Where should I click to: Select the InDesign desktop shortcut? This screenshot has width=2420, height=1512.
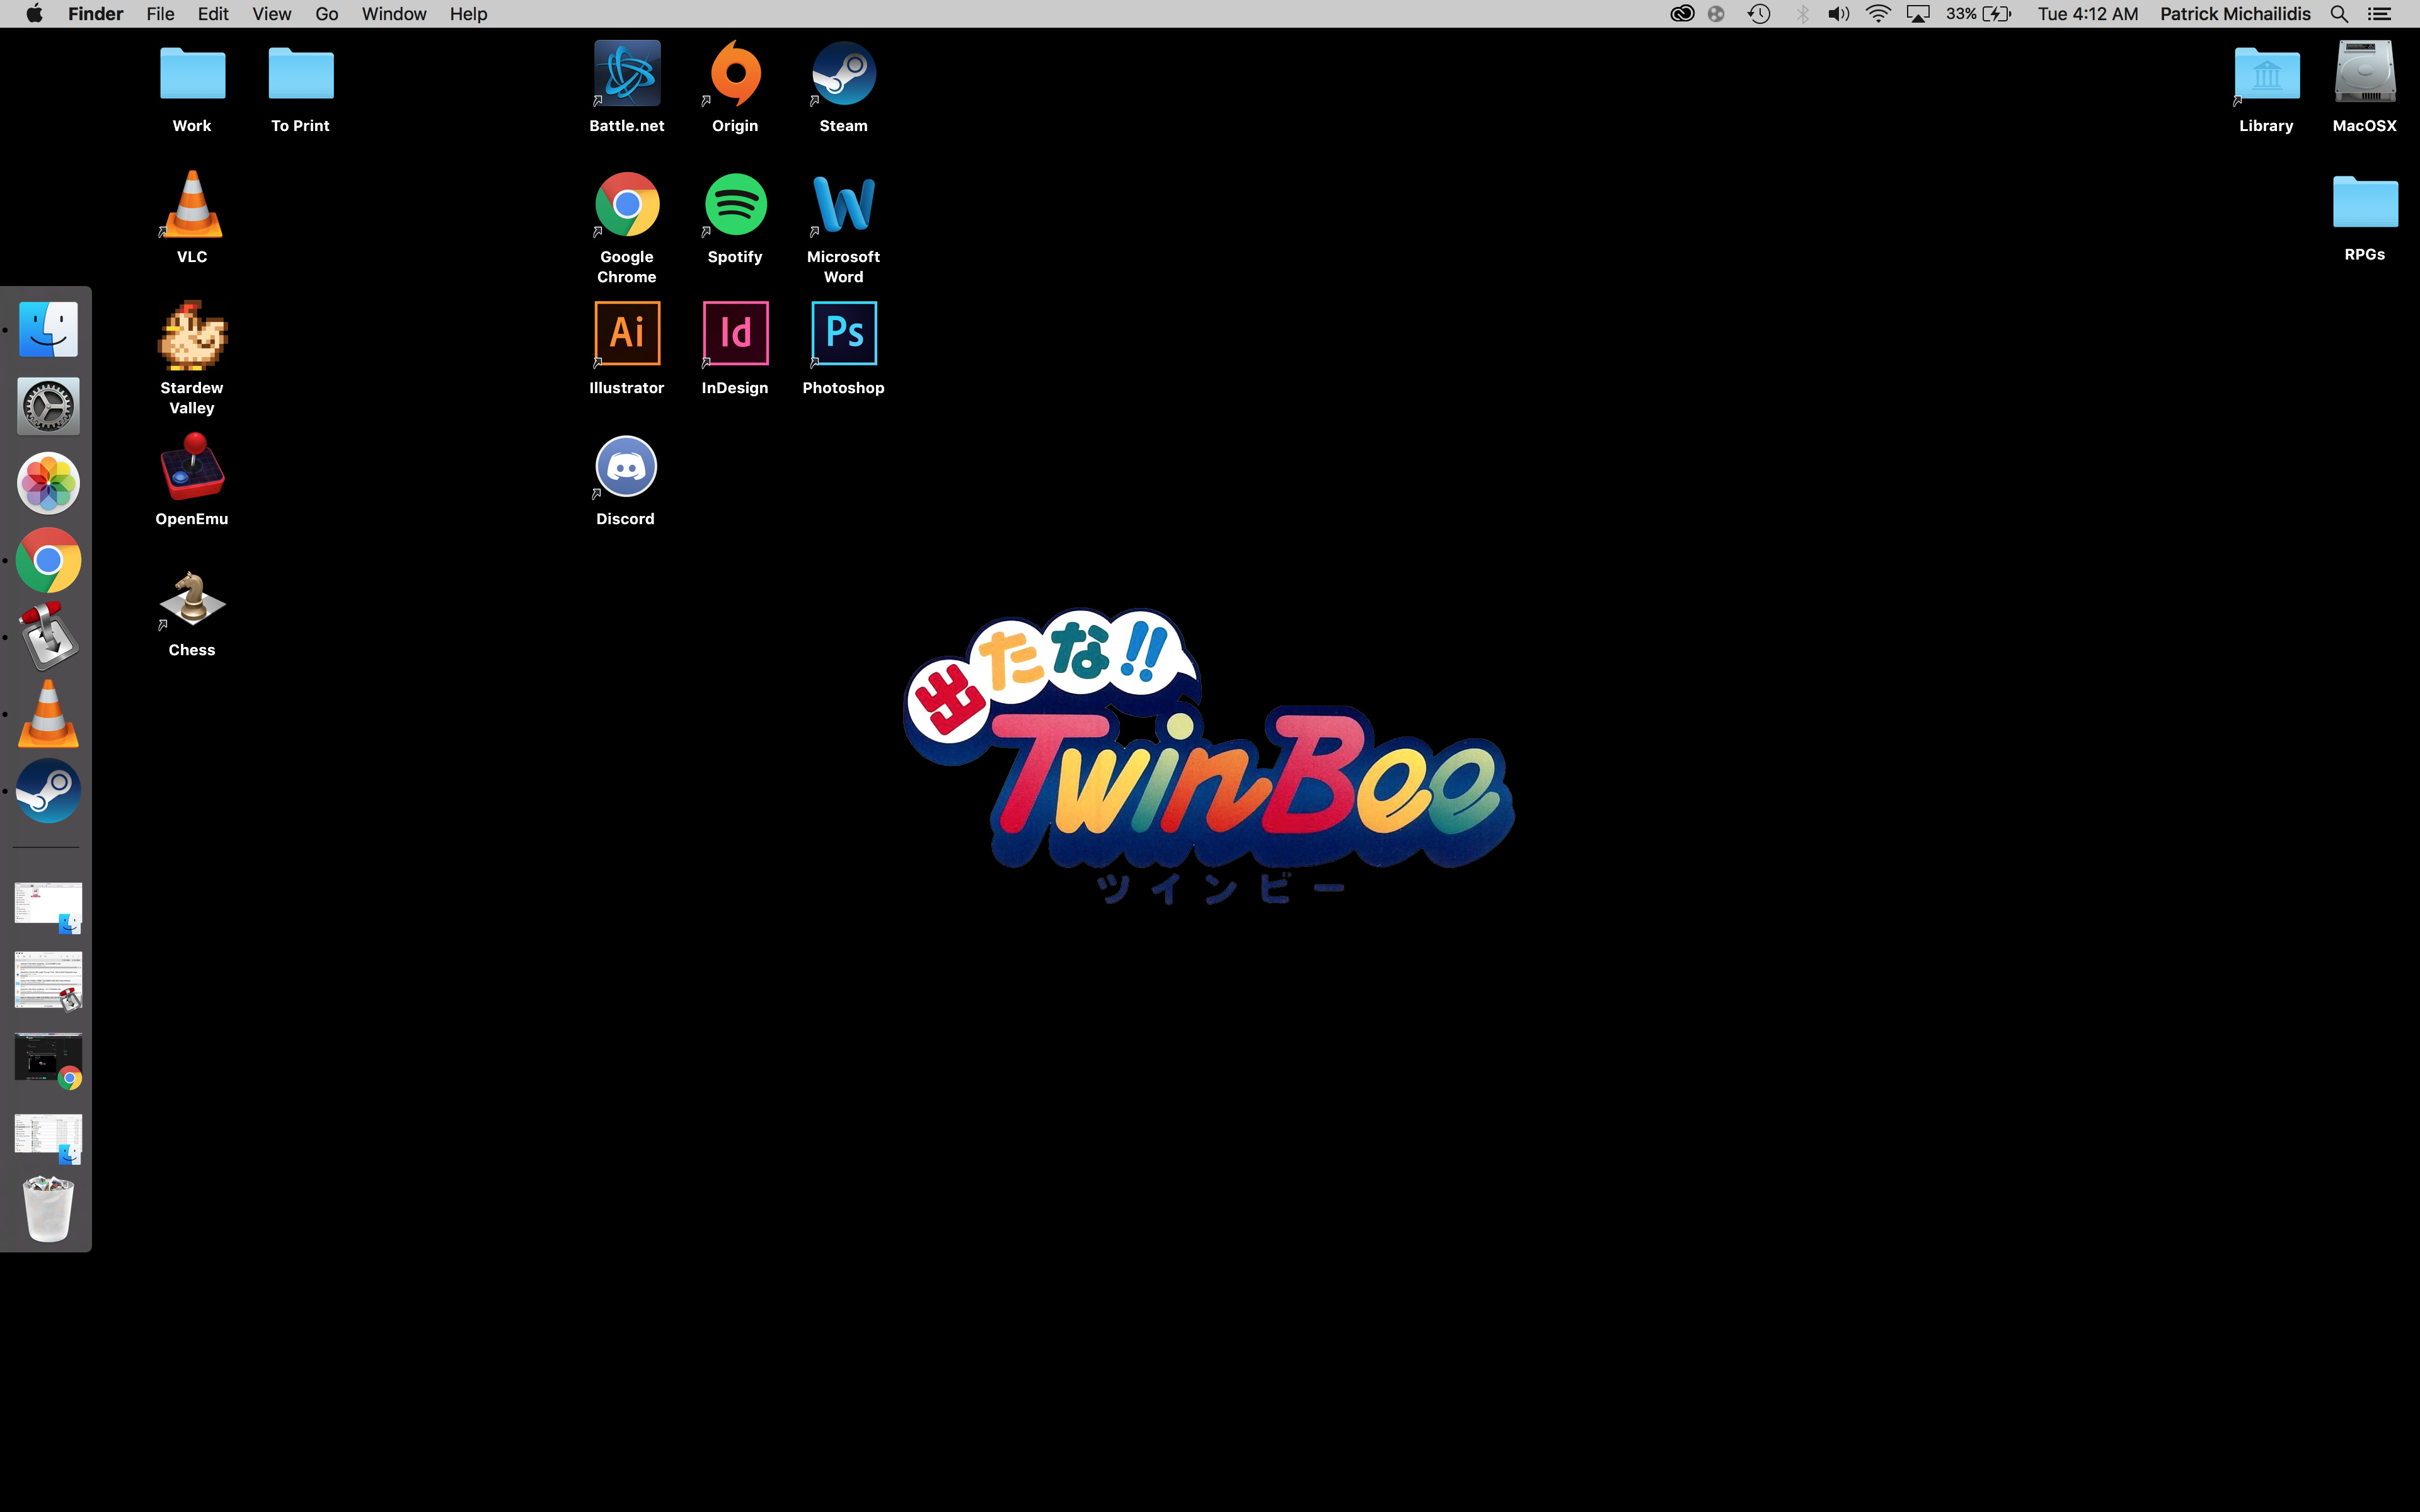pyautogui.click(x=735, y=334)
